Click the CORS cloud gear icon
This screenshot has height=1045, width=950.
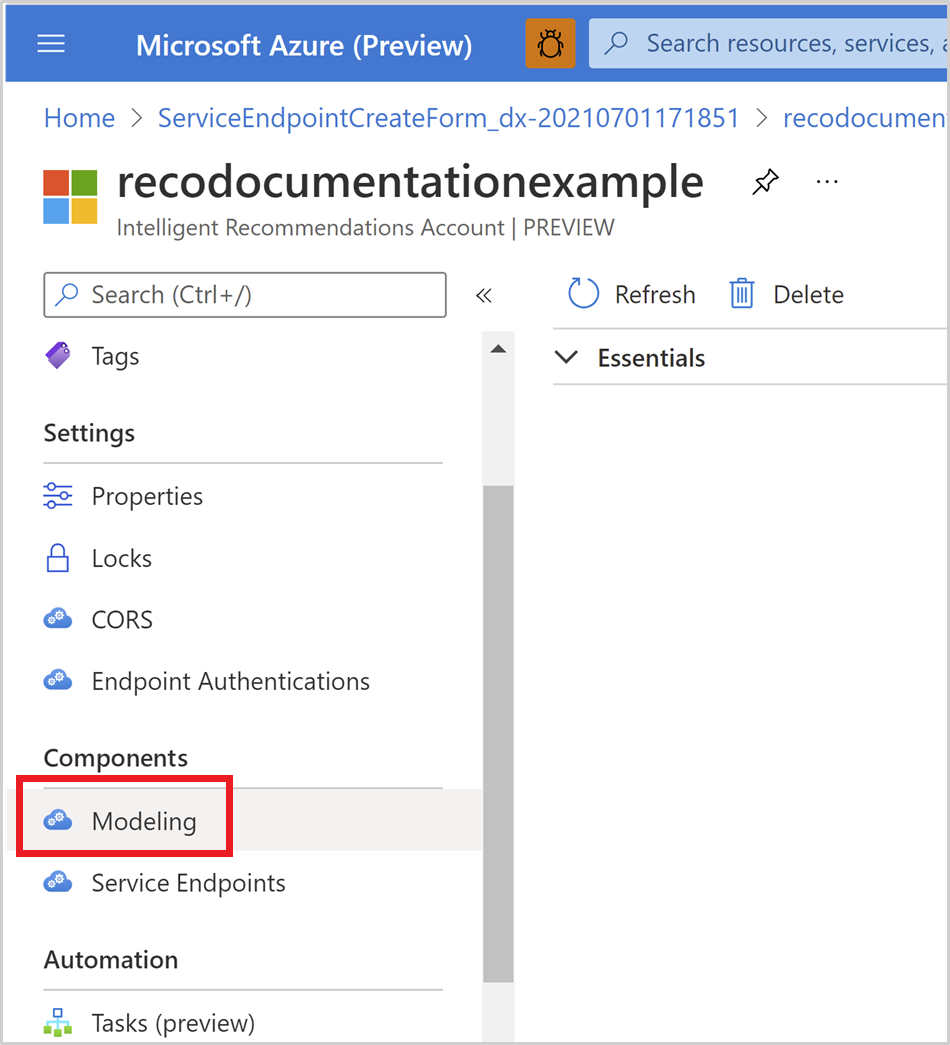coord(58,618)
